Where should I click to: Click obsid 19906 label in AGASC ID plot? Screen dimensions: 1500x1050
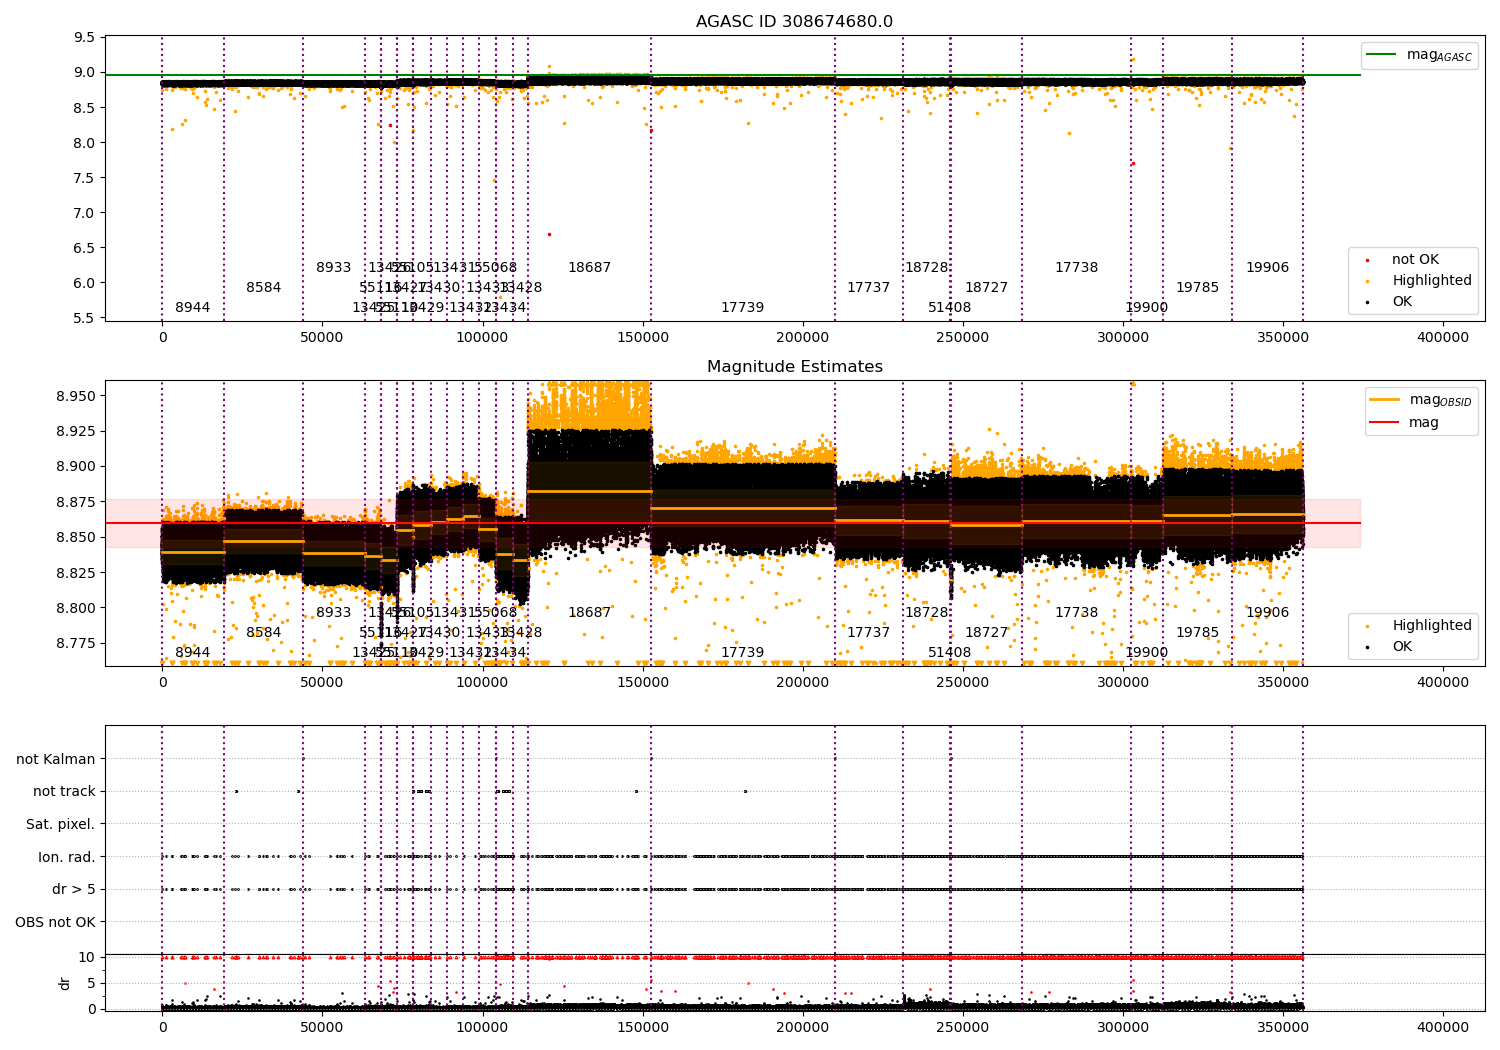click(1267, 267)
